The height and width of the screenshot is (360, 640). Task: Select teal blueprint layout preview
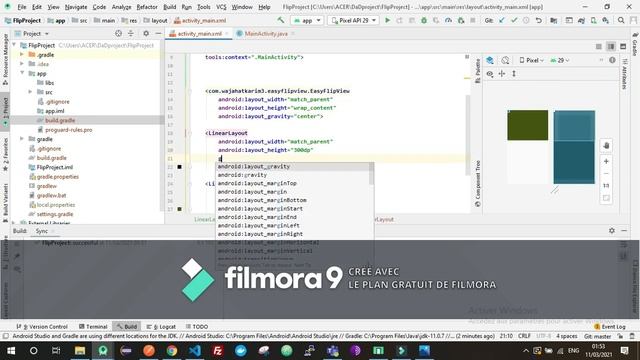pyautogui.click(x=574, y=147)
